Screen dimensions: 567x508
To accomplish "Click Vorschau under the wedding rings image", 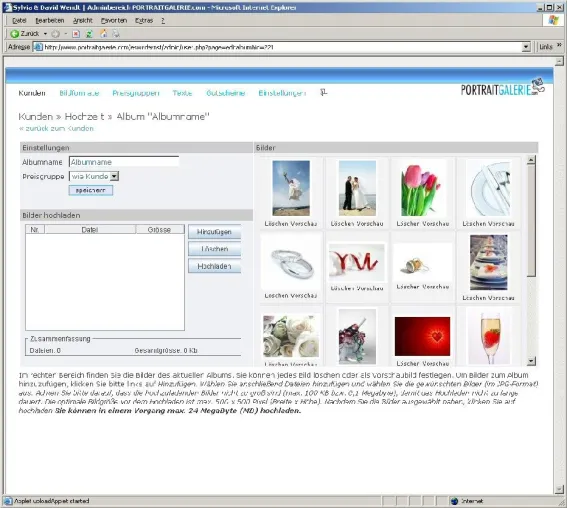I will (x=304, y=296).
